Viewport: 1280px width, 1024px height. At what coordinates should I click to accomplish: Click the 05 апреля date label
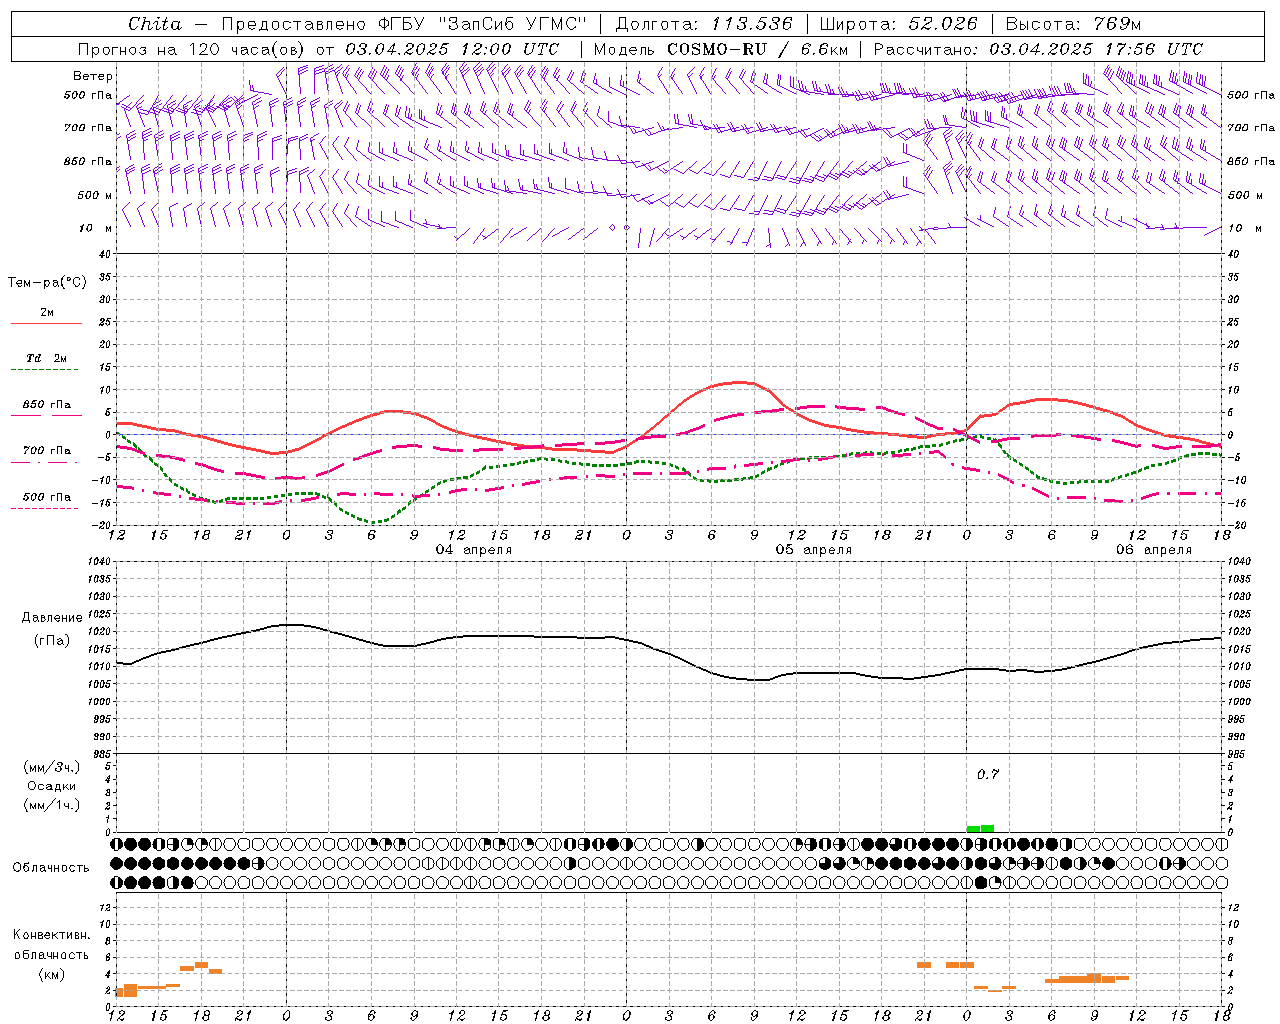[x=814, y=550]
